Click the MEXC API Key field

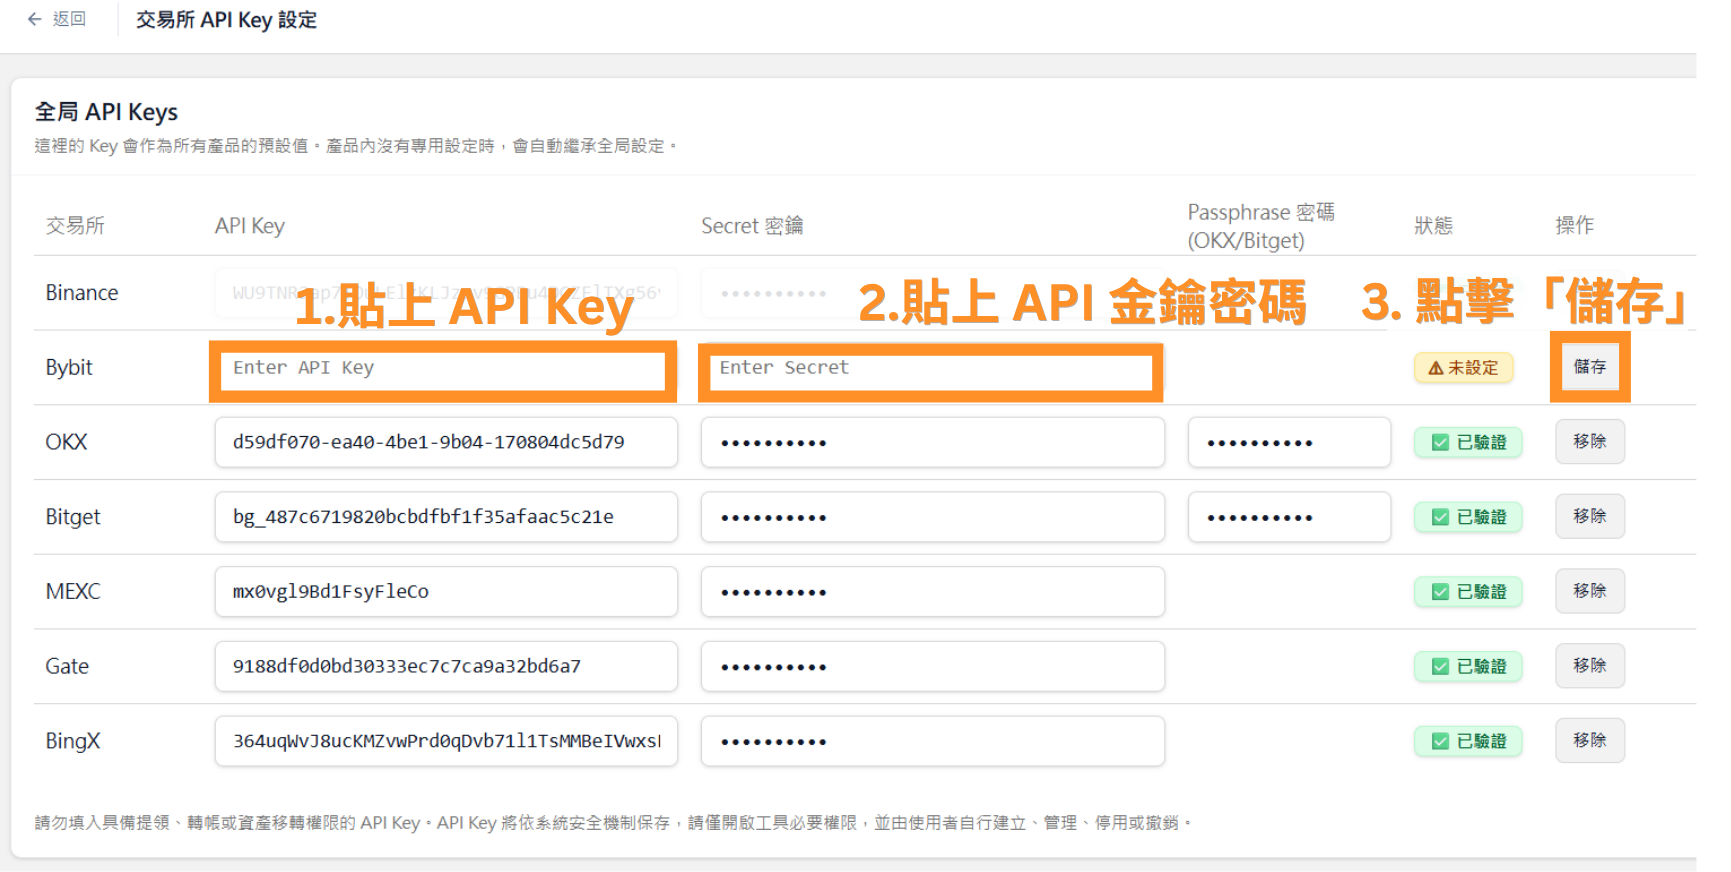(x=446, y=592)
